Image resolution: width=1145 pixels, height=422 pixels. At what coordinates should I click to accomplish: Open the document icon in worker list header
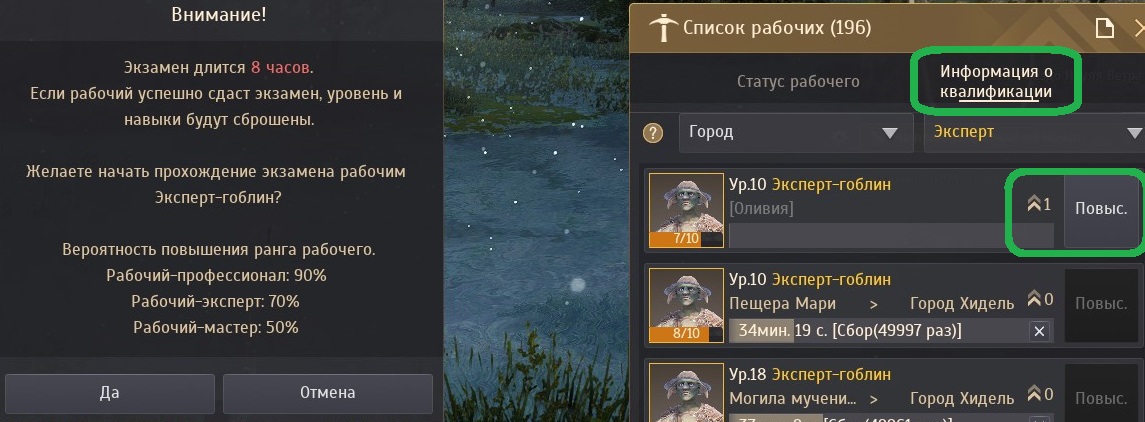tap(1105, 28)
